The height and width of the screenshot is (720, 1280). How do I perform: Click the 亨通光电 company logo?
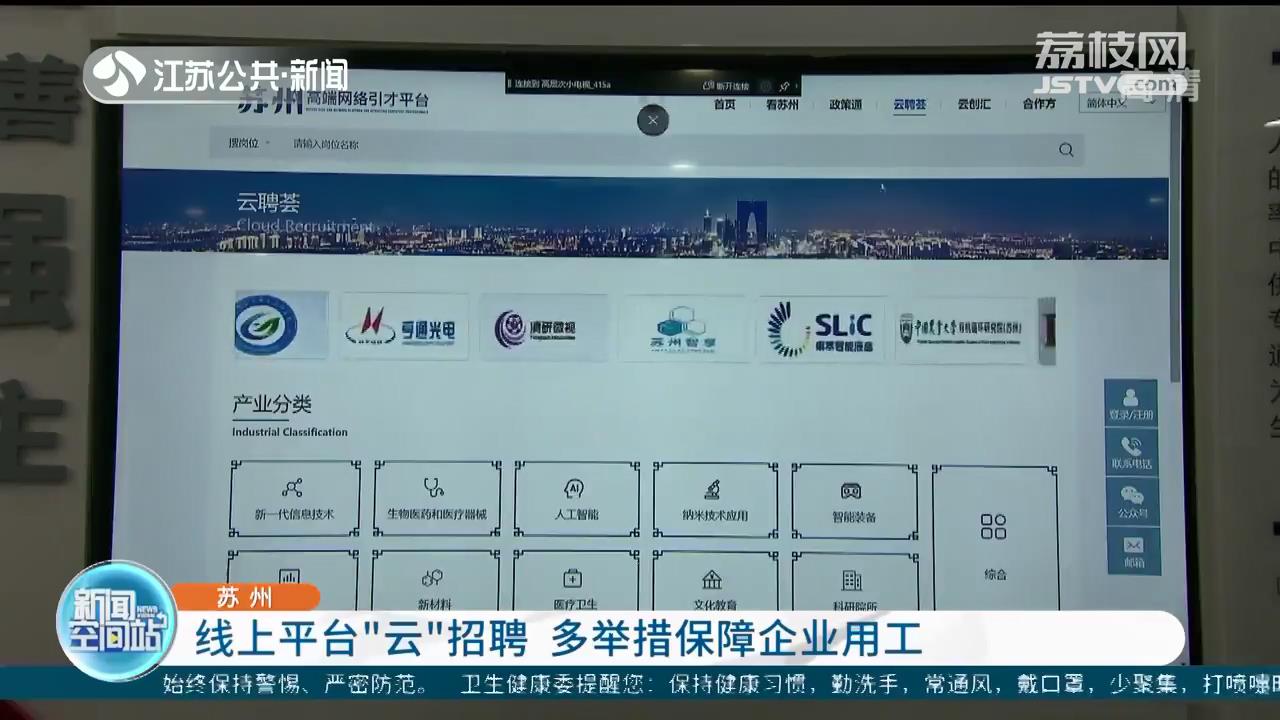[404, 327]
